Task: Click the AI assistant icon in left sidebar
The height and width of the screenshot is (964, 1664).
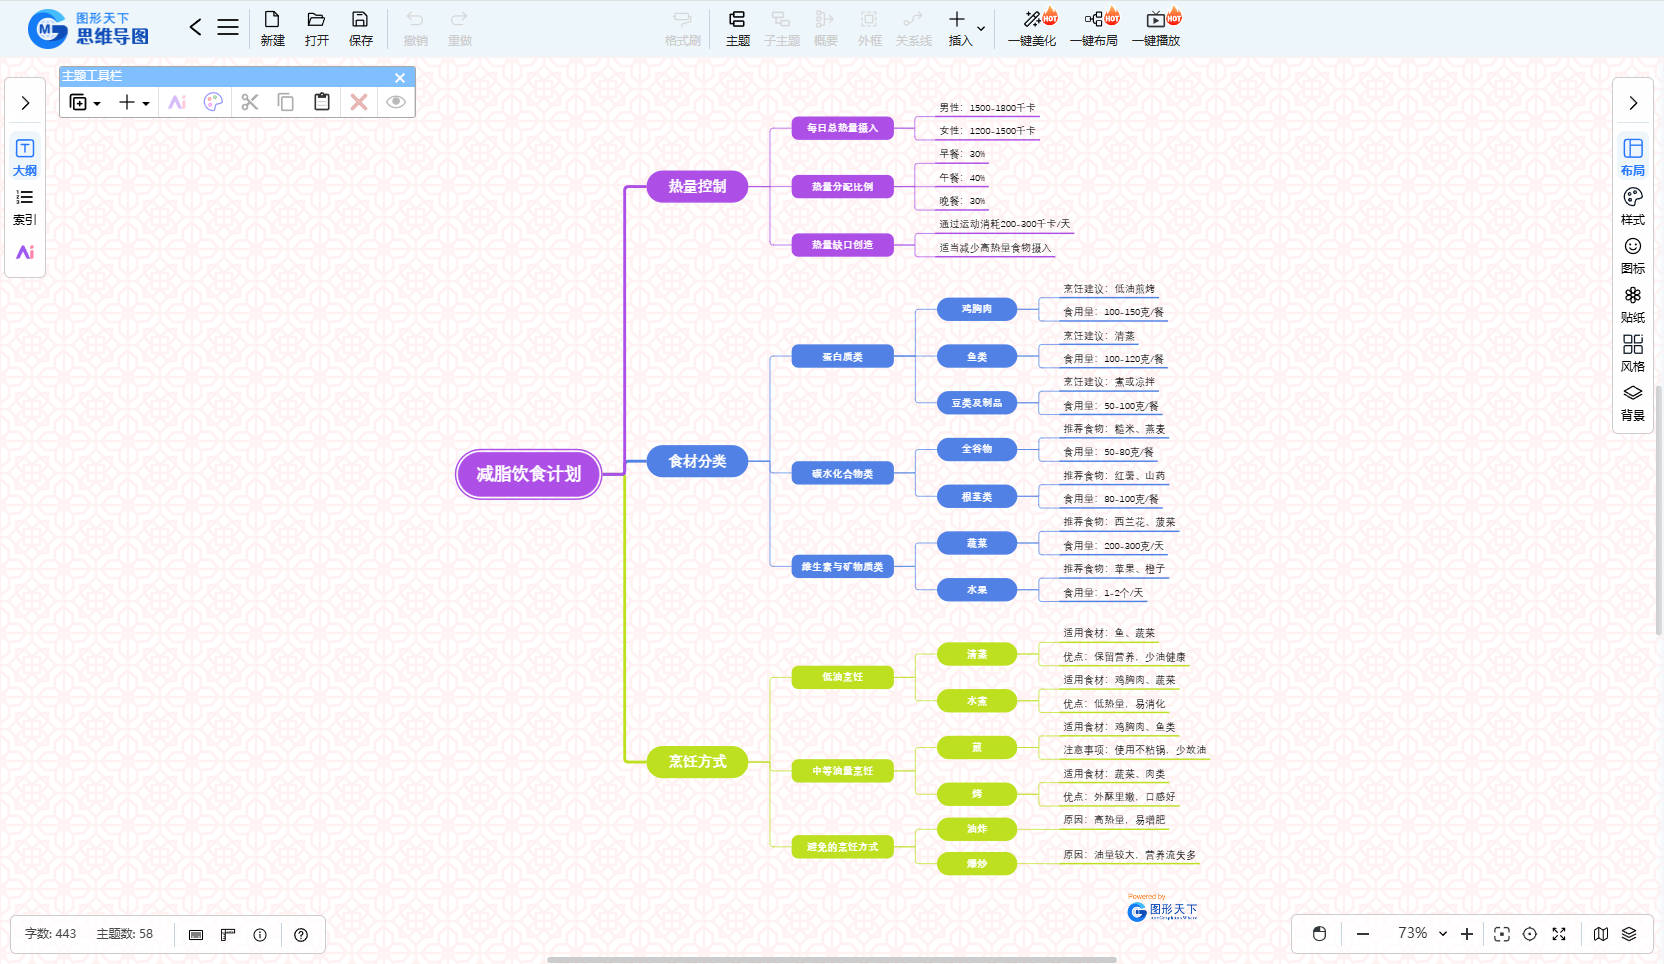Action: tap(25, 252)
